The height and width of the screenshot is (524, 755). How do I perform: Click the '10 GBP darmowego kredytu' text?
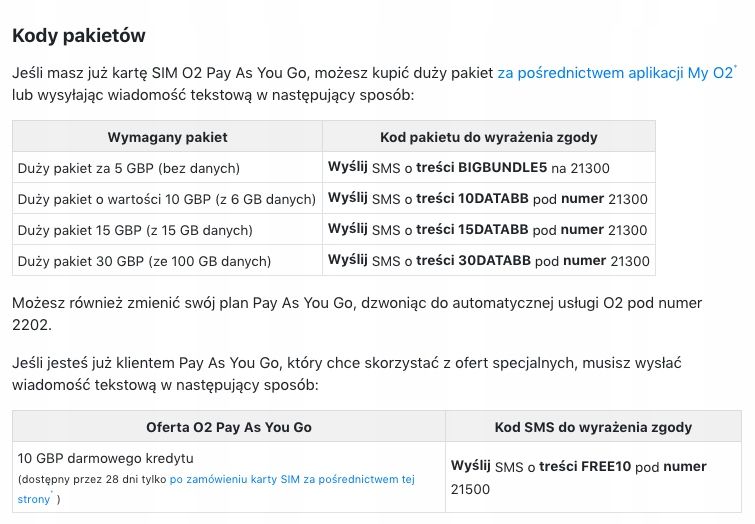click(105, 458)
